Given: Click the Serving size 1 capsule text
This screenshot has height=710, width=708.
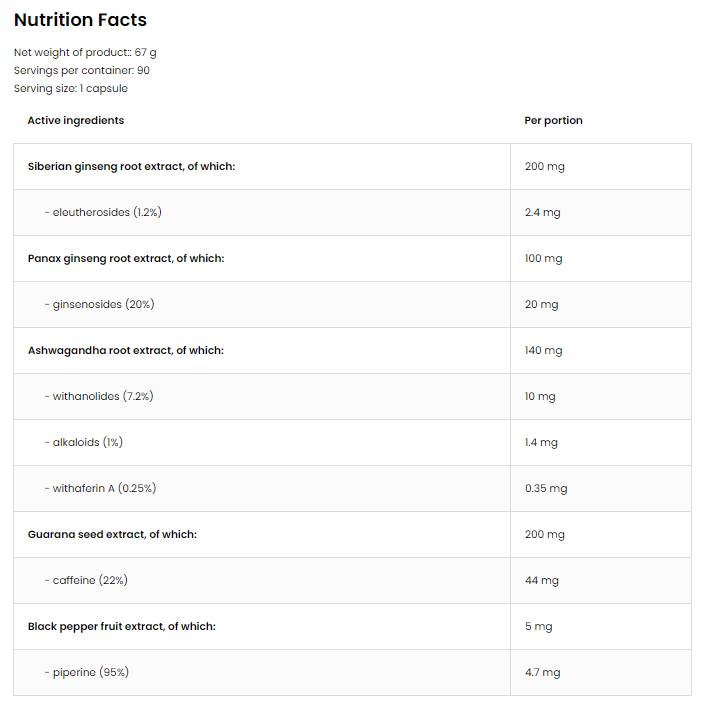Looking at the screenshot, I should (x=71, y=88).
